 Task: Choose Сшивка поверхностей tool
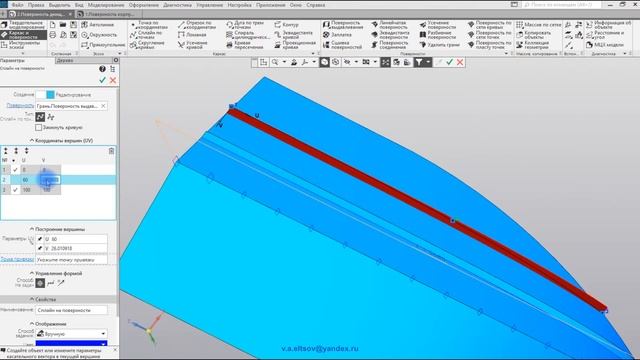click(x=342, y=45)
